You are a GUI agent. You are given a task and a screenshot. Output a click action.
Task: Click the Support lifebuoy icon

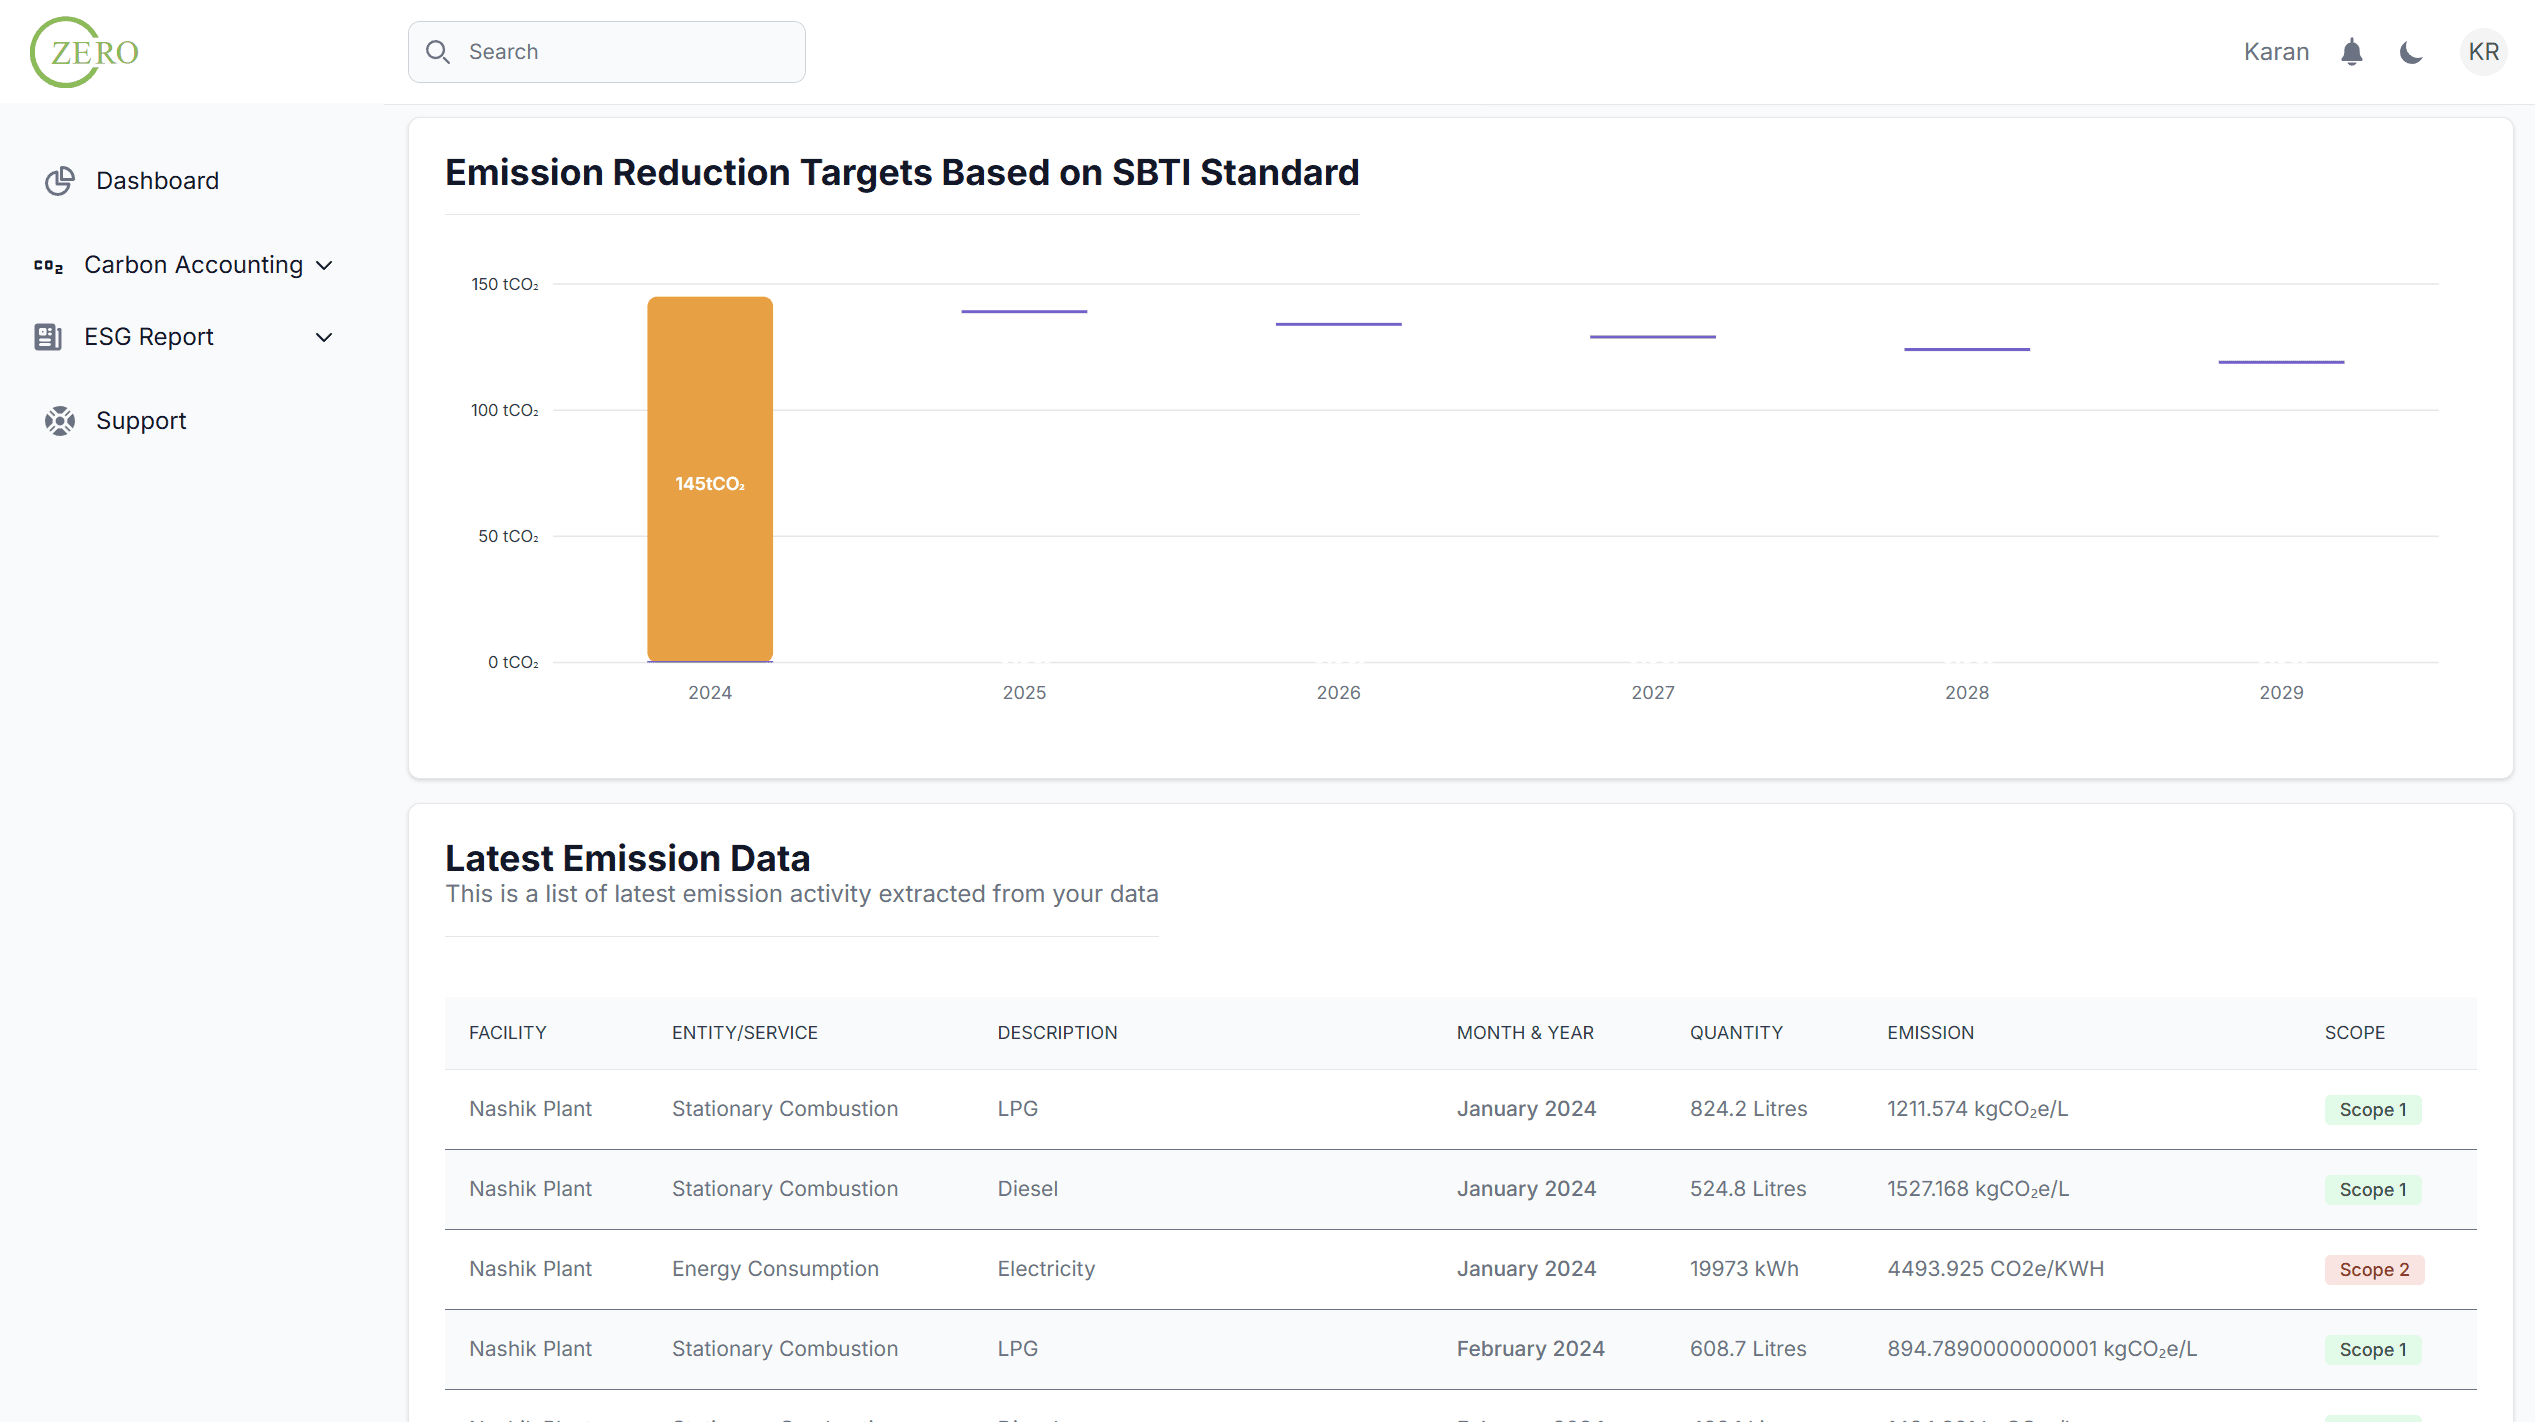point(60,421)
